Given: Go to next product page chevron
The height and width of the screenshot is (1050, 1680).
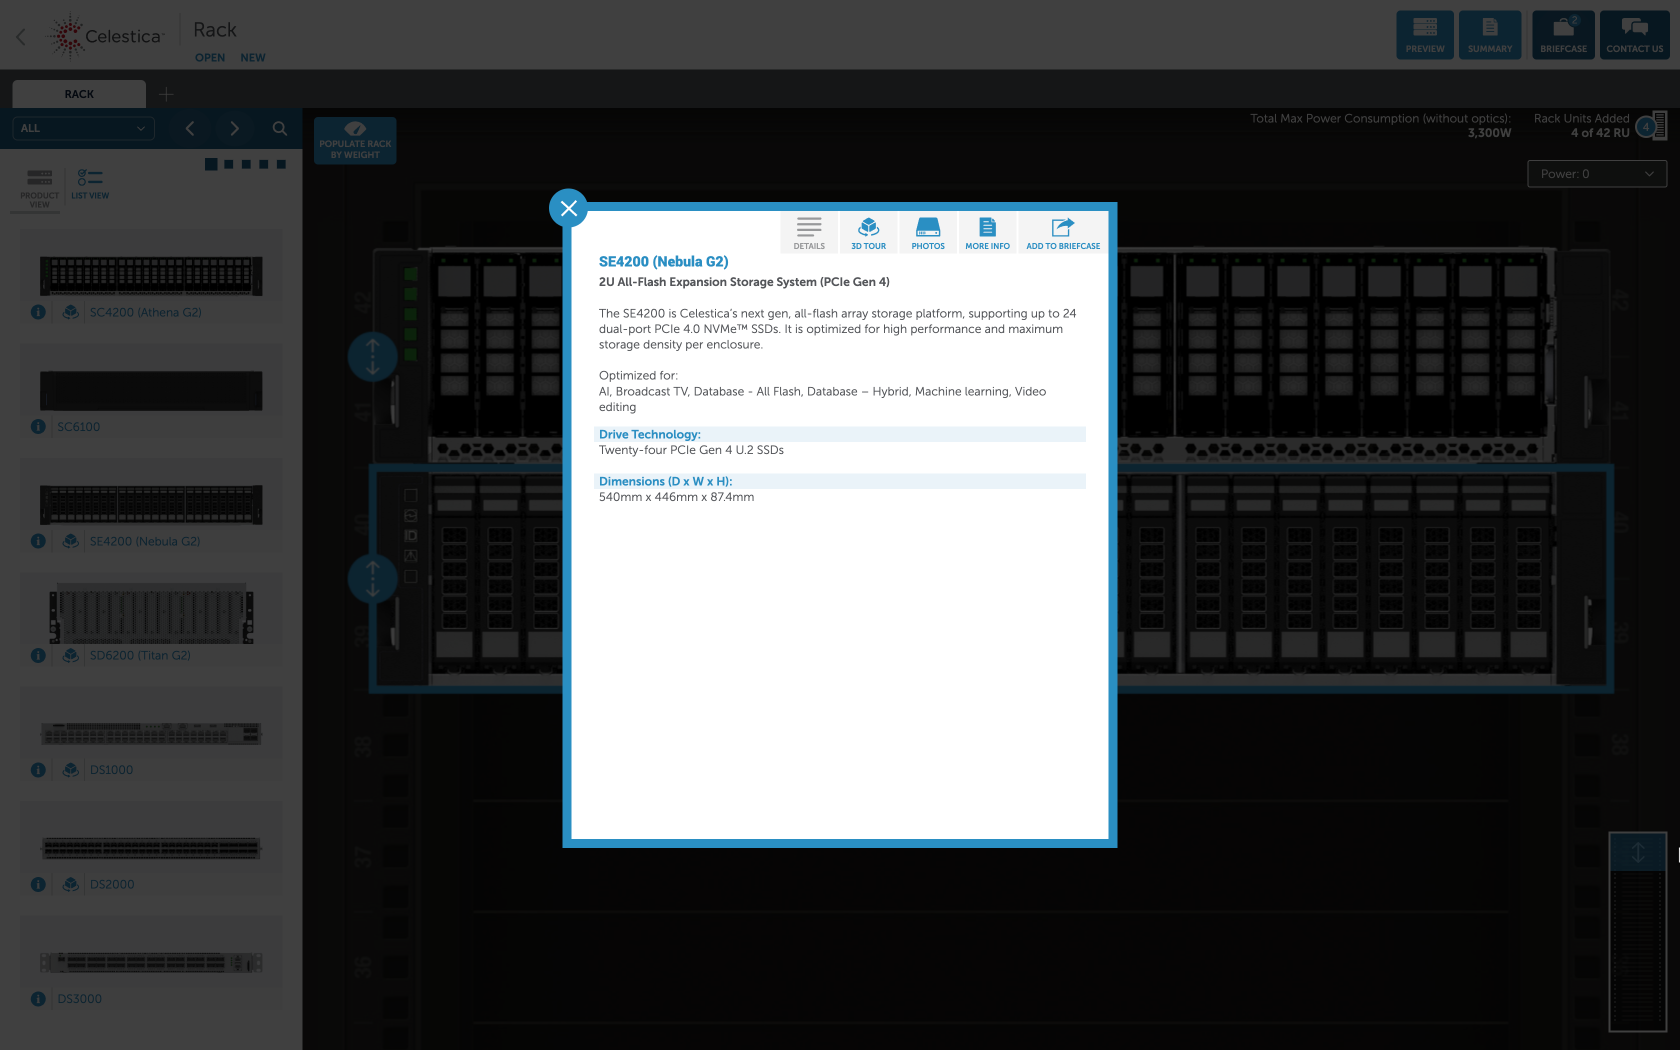Looking at the screenshot, I should click(234, 128).
